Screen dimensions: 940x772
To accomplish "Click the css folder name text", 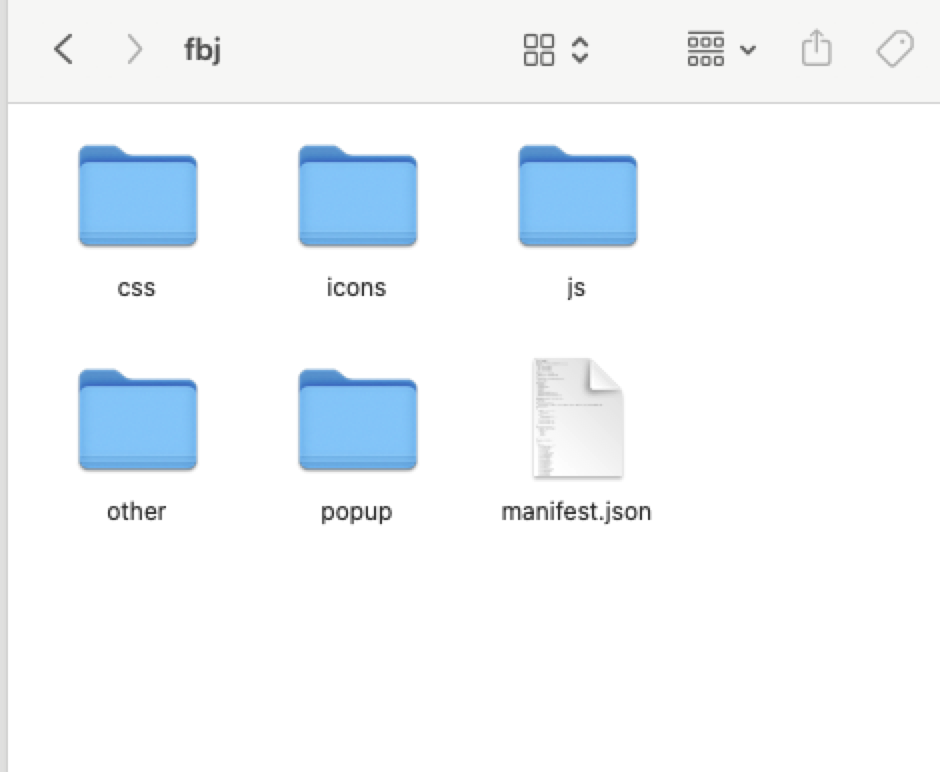I will tap(136, 288).
